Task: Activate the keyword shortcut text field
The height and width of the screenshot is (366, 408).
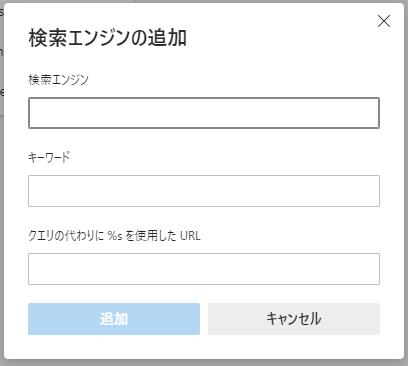Action: pyautogui.click(x=204, y=191)
